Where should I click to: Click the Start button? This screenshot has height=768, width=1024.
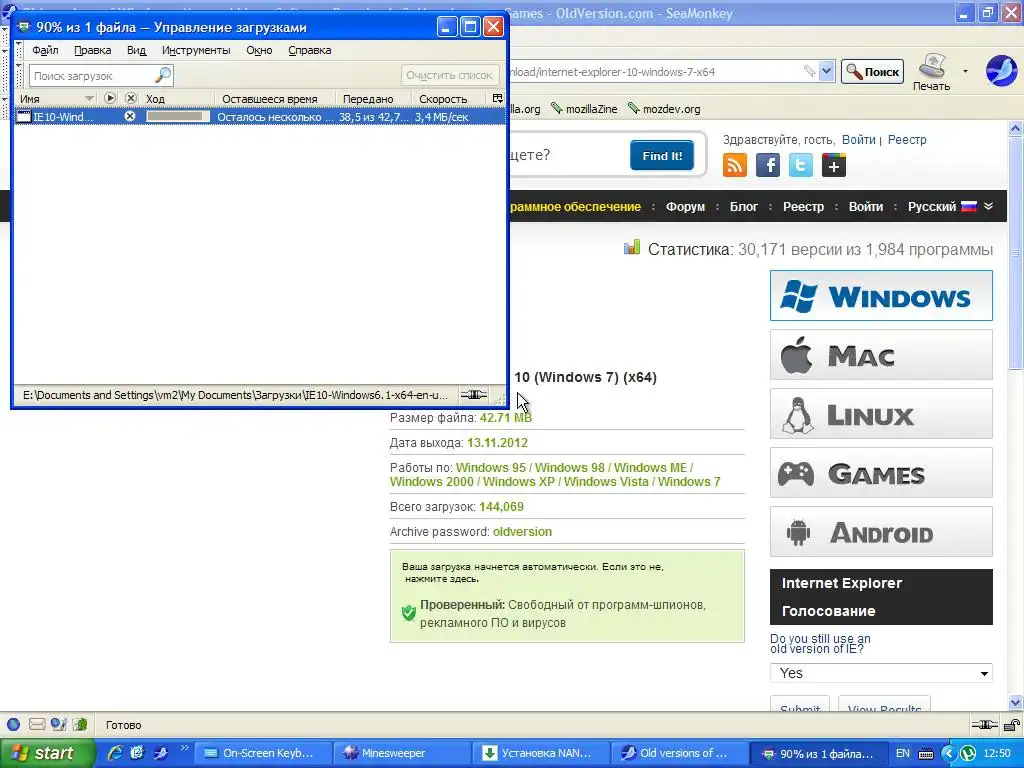coord(47,753)
